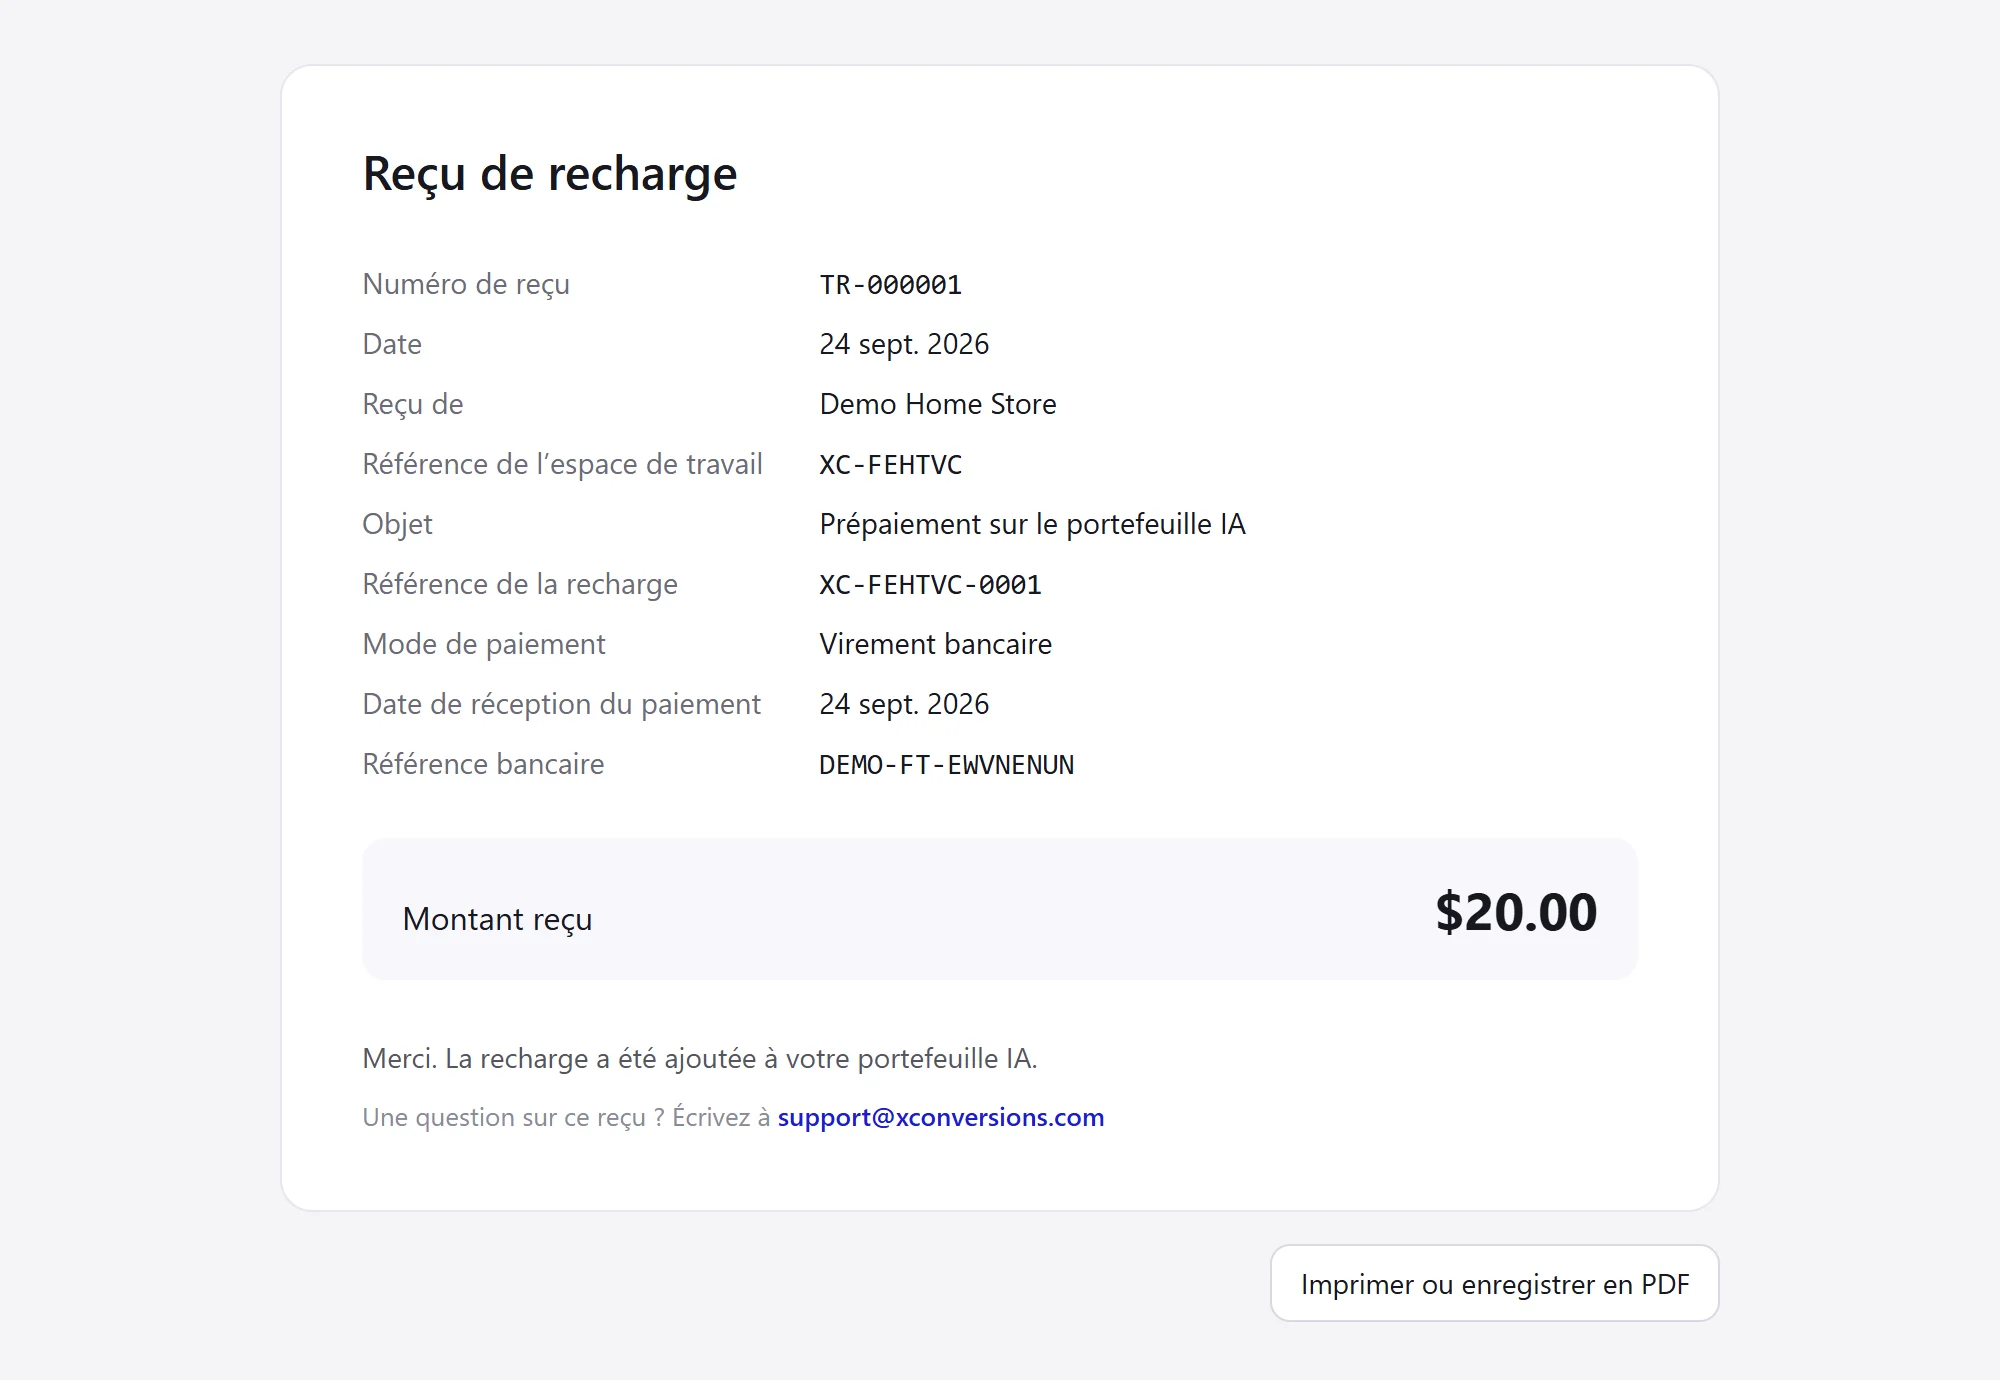2000x1380 pixels.
Task: Click the 'Reçu de recharge' heading
Action: point(550,174)
